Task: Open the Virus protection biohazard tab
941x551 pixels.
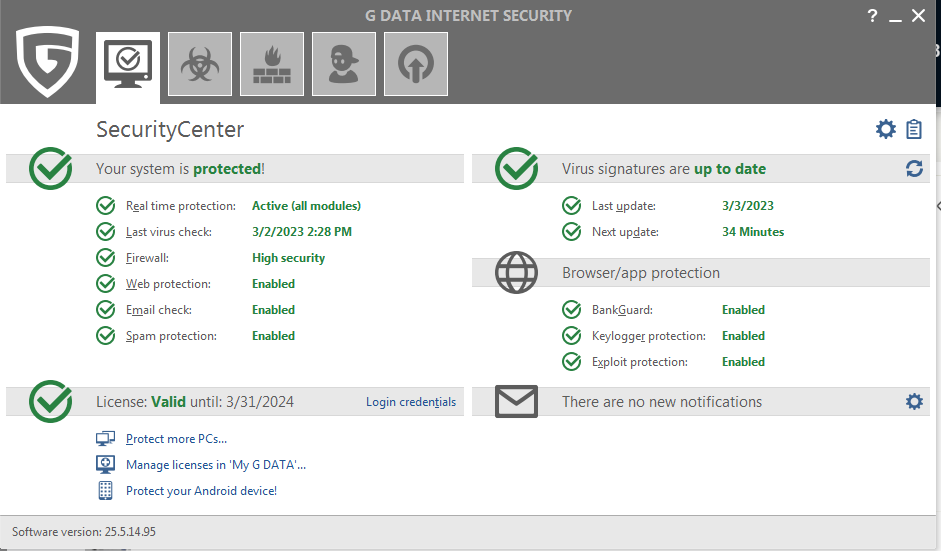Action: [x=200, y=65]
